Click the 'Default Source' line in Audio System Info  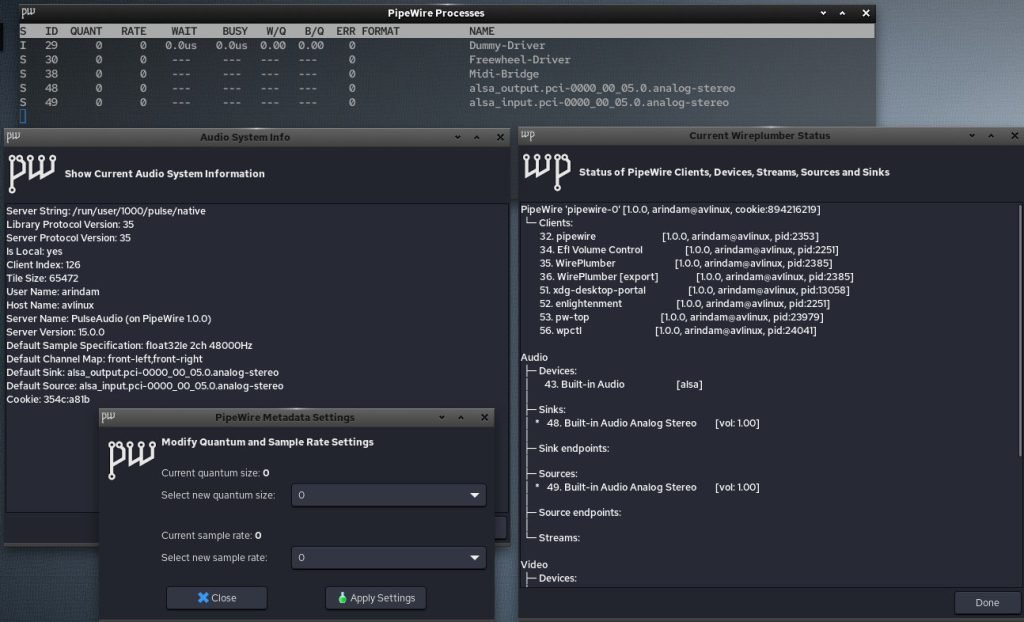(145, 386)
